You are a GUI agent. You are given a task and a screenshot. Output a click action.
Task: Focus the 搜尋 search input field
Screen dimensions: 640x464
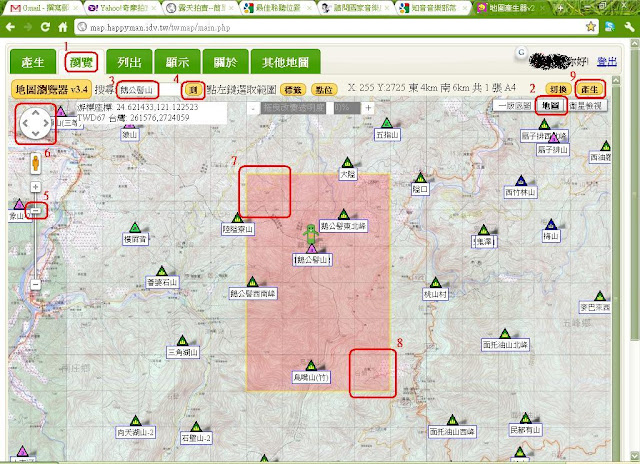coord(149,90)
